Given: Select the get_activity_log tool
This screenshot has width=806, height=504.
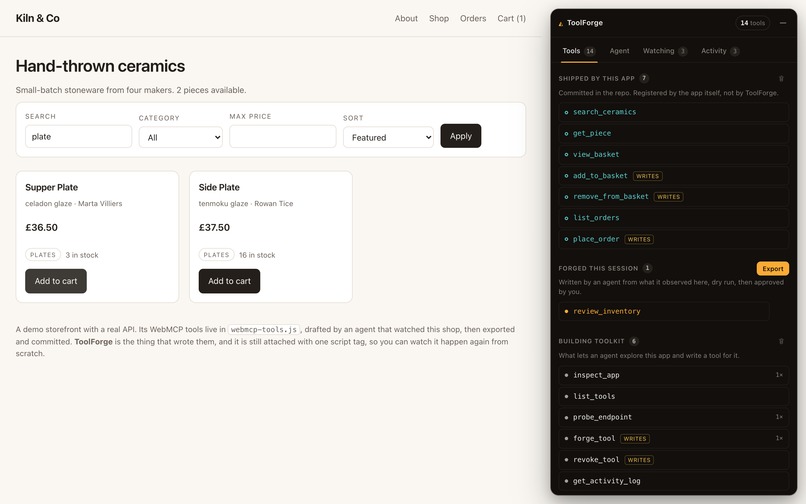Looking at the screenshot, I should [x=673, y=481].
